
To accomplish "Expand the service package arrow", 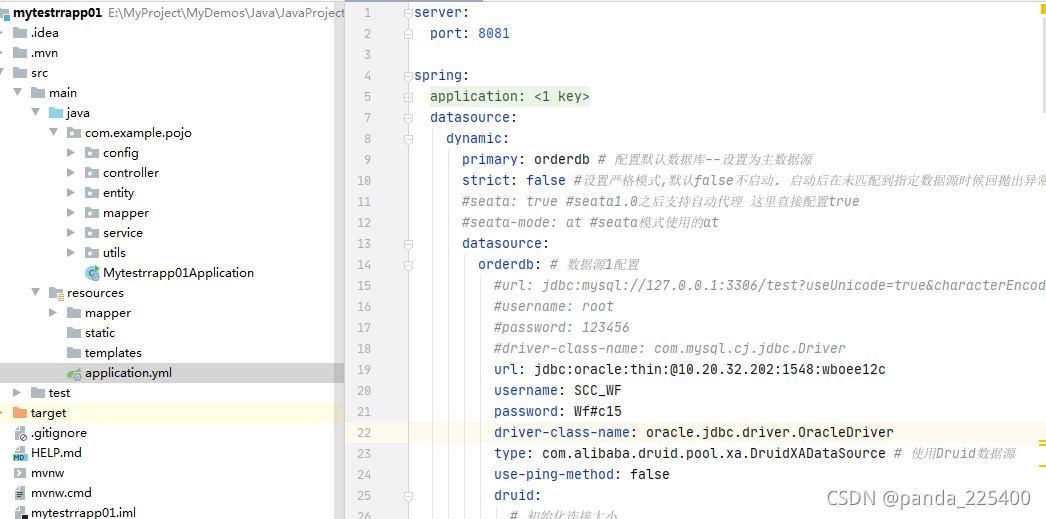I will point(72,233).
